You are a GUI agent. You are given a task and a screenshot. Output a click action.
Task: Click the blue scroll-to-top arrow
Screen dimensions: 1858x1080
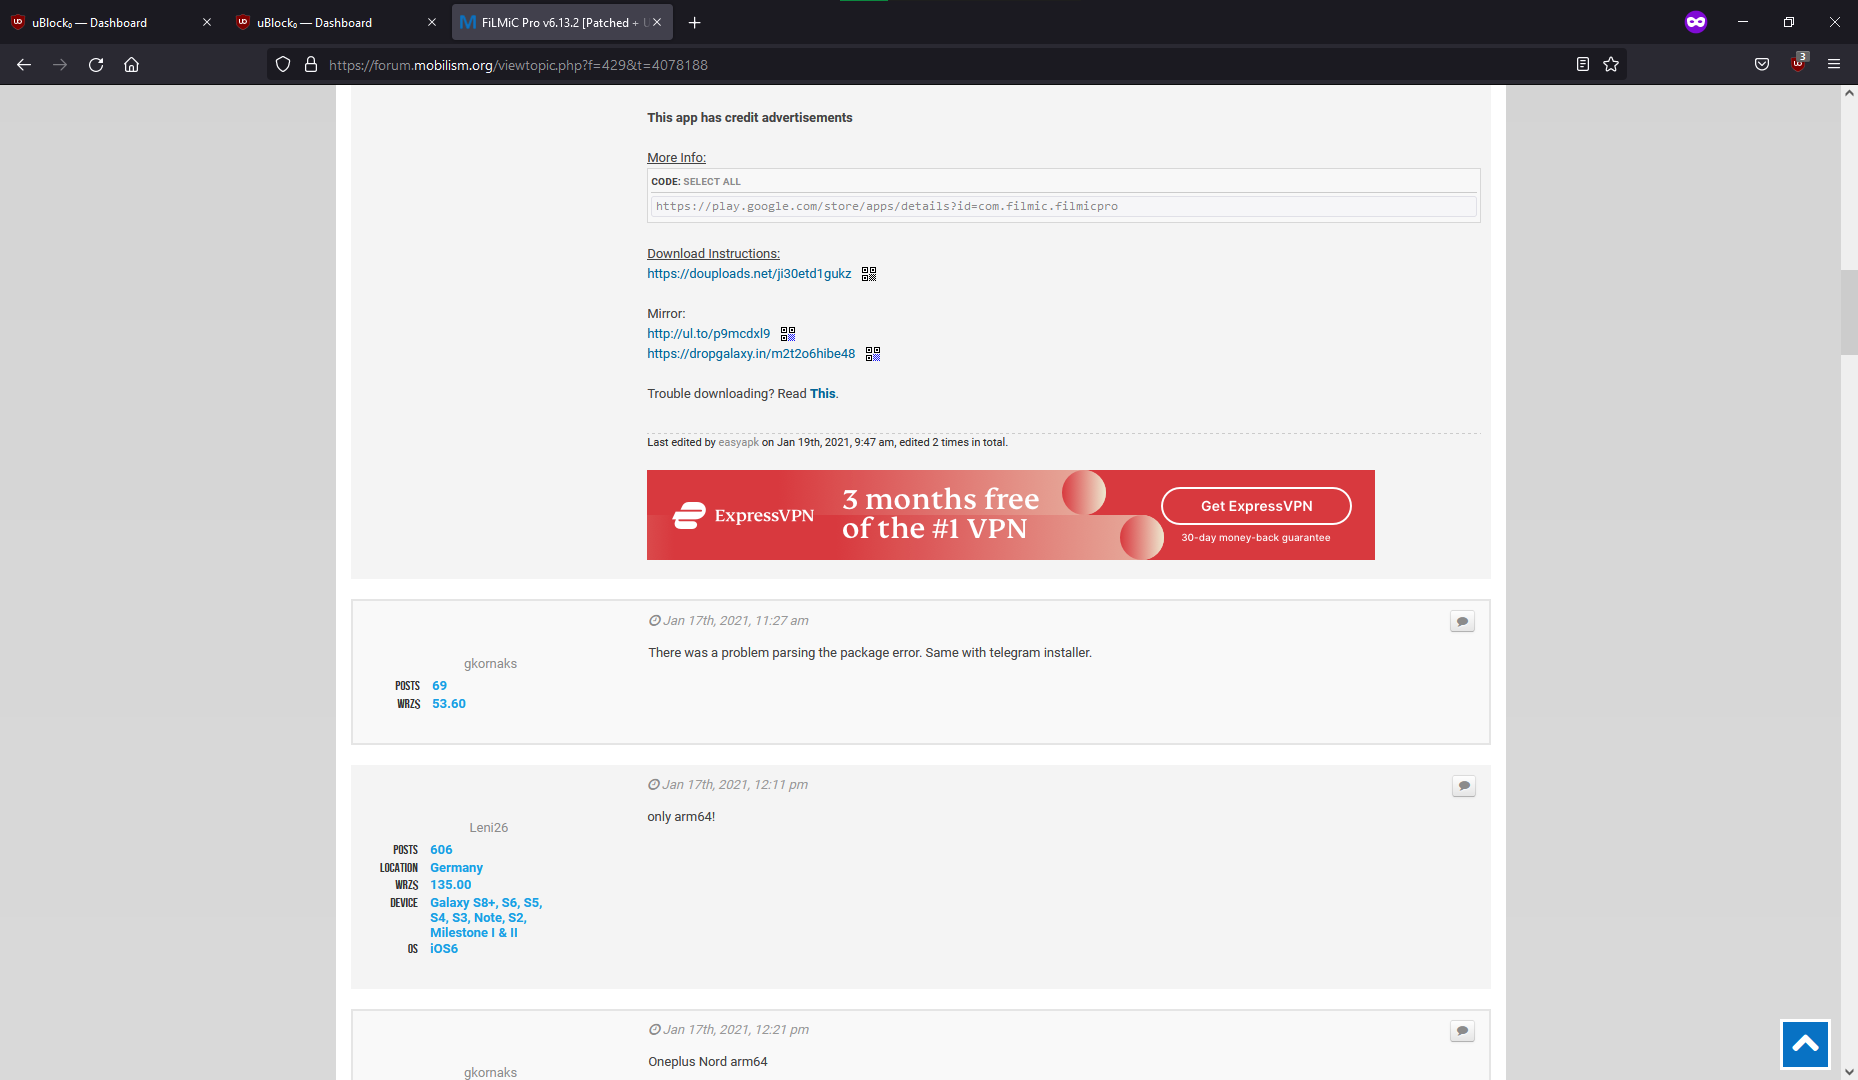coord(1805,1044)
